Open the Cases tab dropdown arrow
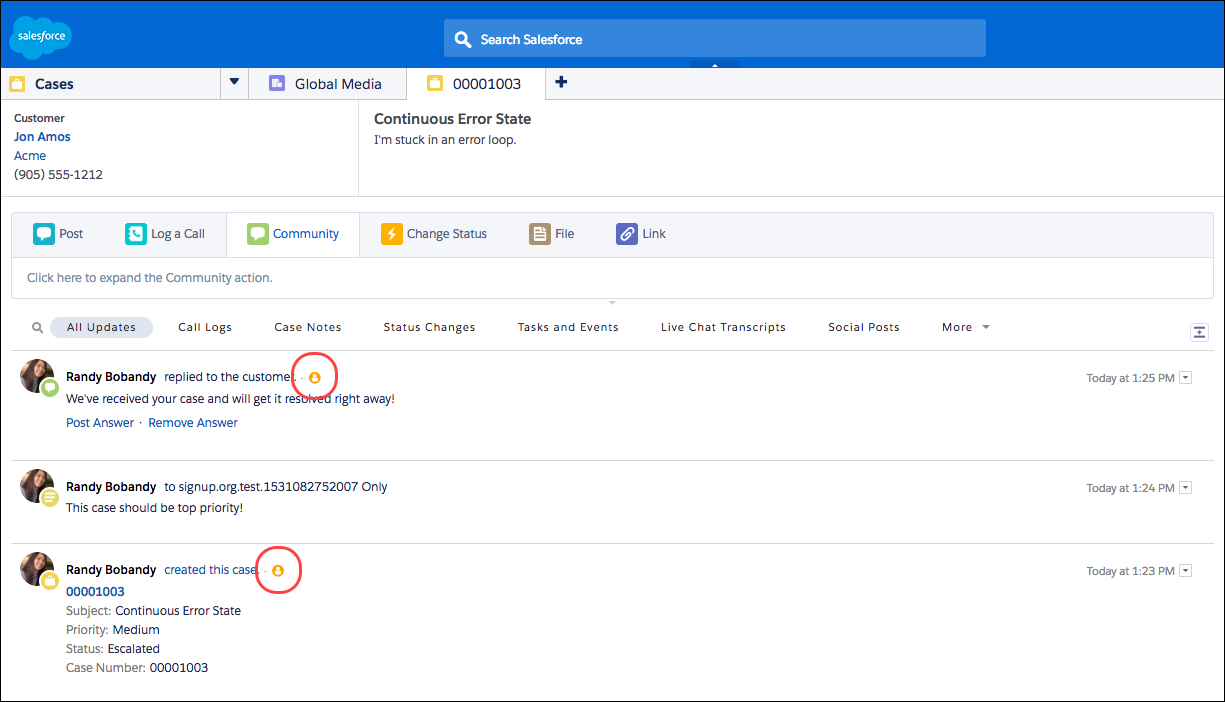 click(234, 82)
